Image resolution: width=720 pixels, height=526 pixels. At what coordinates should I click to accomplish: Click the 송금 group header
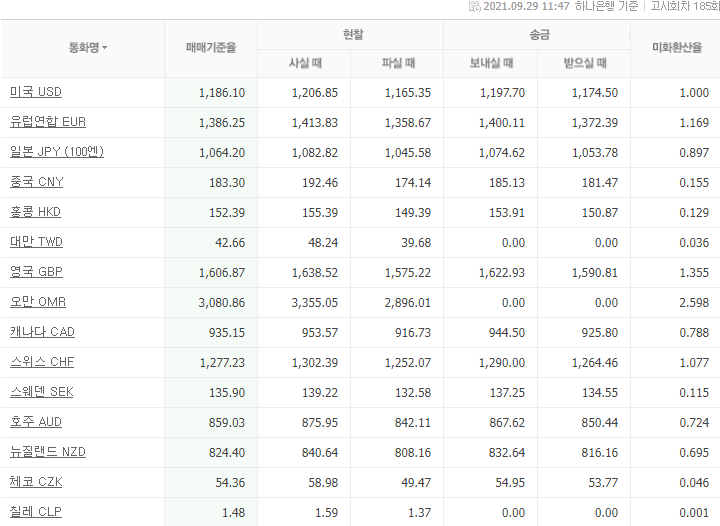[540, 34]
